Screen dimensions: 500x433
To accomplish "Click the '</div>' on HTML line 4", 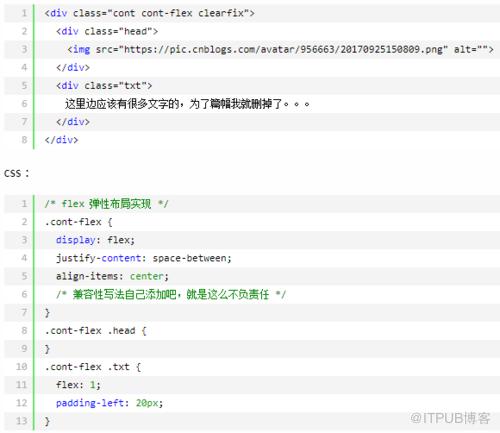I will pos(73,68).
